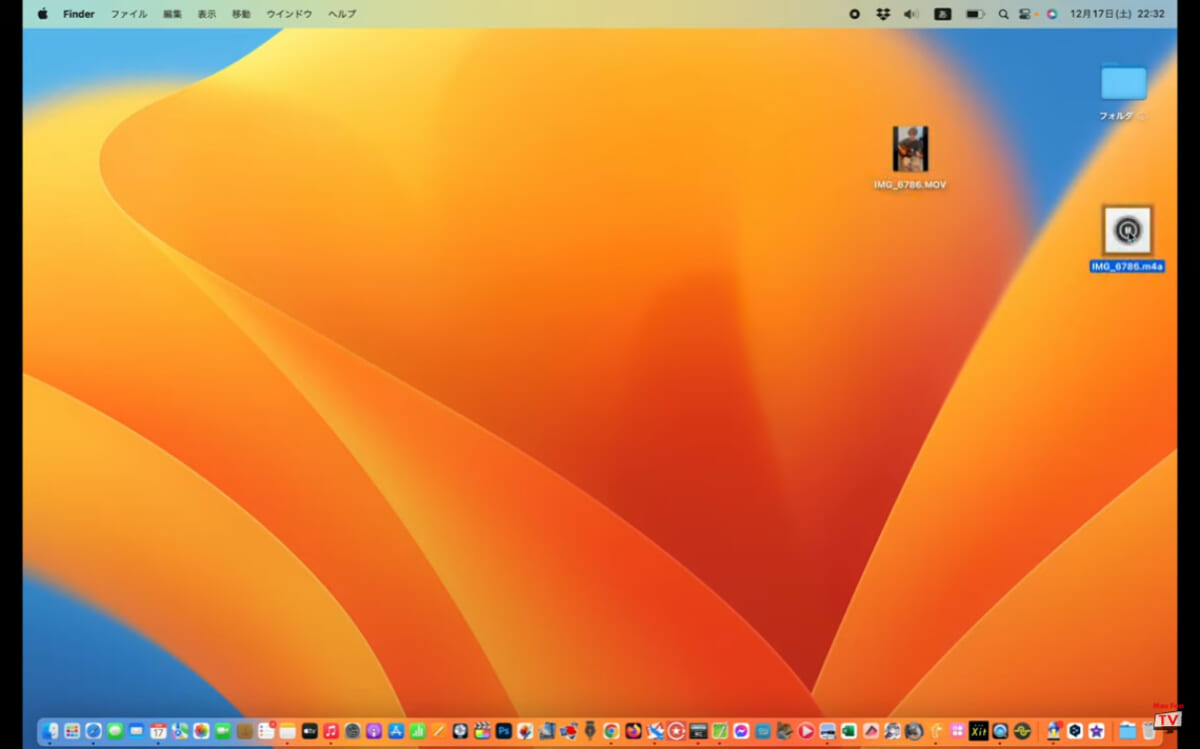Open Spotlight search
This screenshot has width=1200, height=749.
[1003, 14]
